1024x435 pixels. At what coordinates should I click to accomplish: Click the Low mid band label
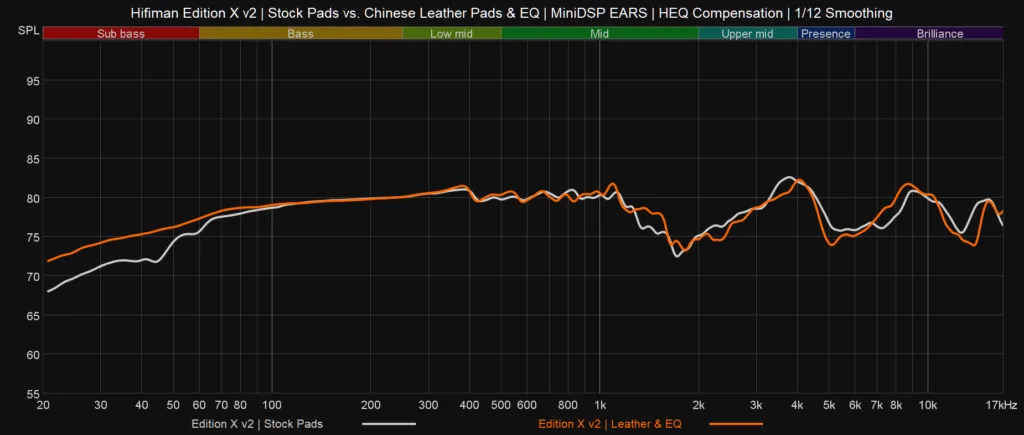[451, 34]
